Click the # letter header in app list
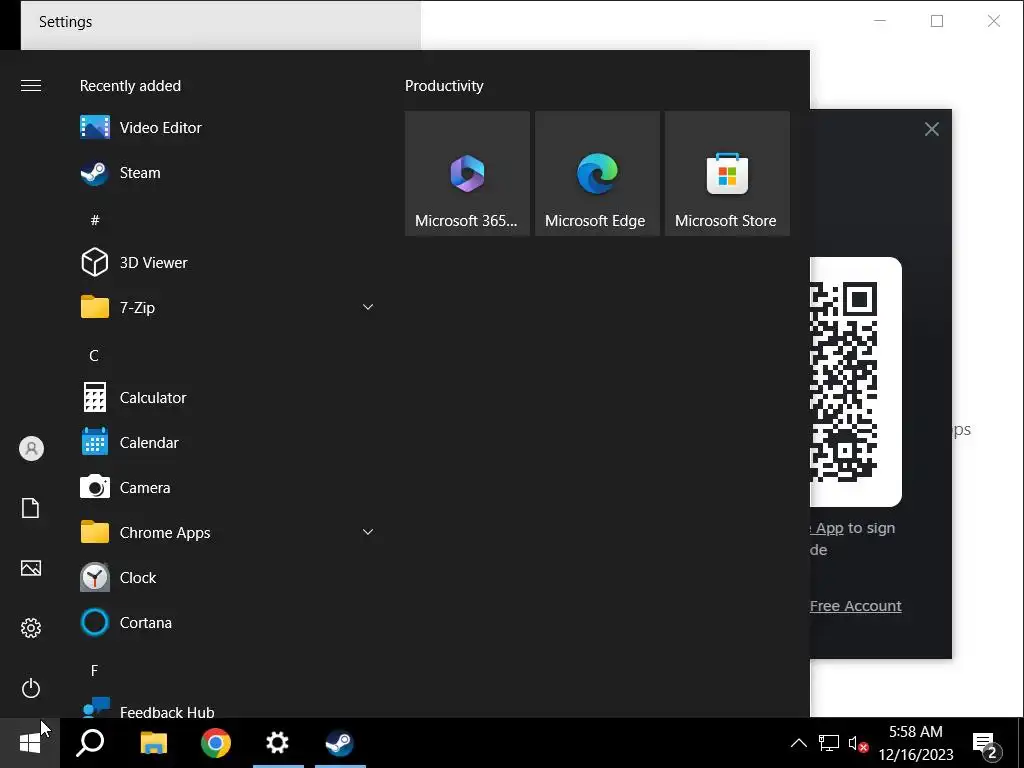 point(95,220)
